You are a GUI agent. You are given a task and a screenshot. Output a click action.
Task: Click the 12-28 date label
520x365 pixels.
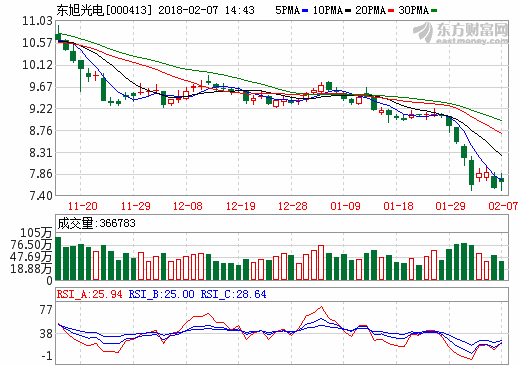tap(293, 206)
